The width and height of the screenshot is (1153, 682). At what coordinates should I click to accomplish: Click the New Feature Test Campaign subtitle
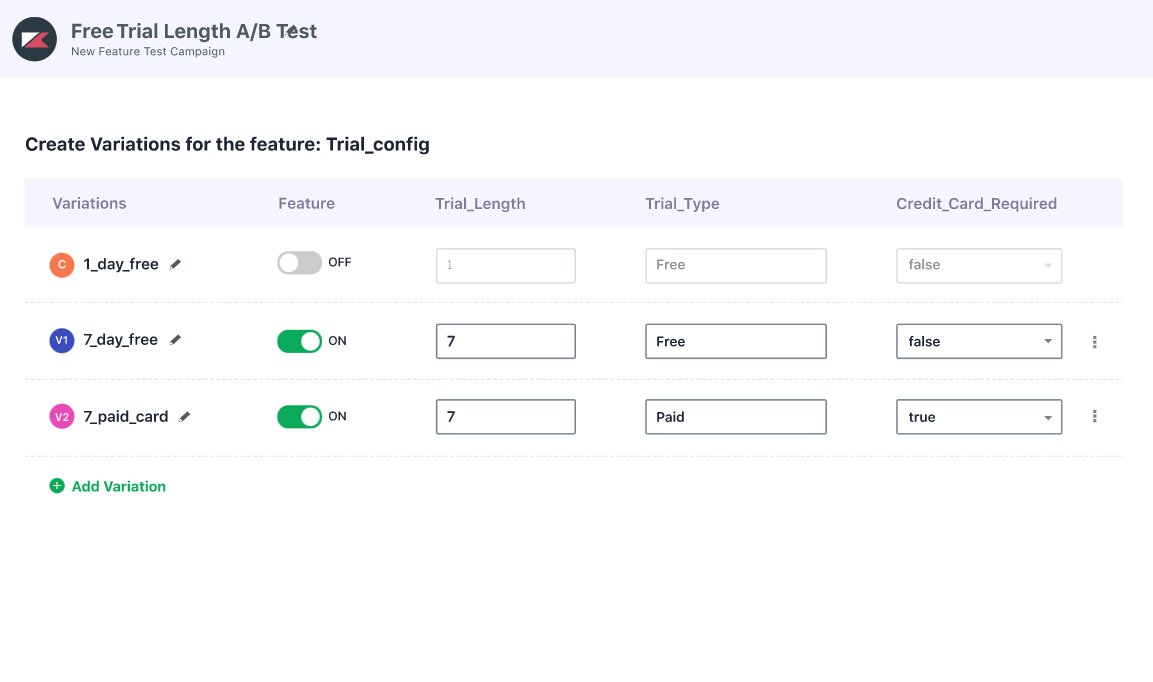(x=148, y=51)
